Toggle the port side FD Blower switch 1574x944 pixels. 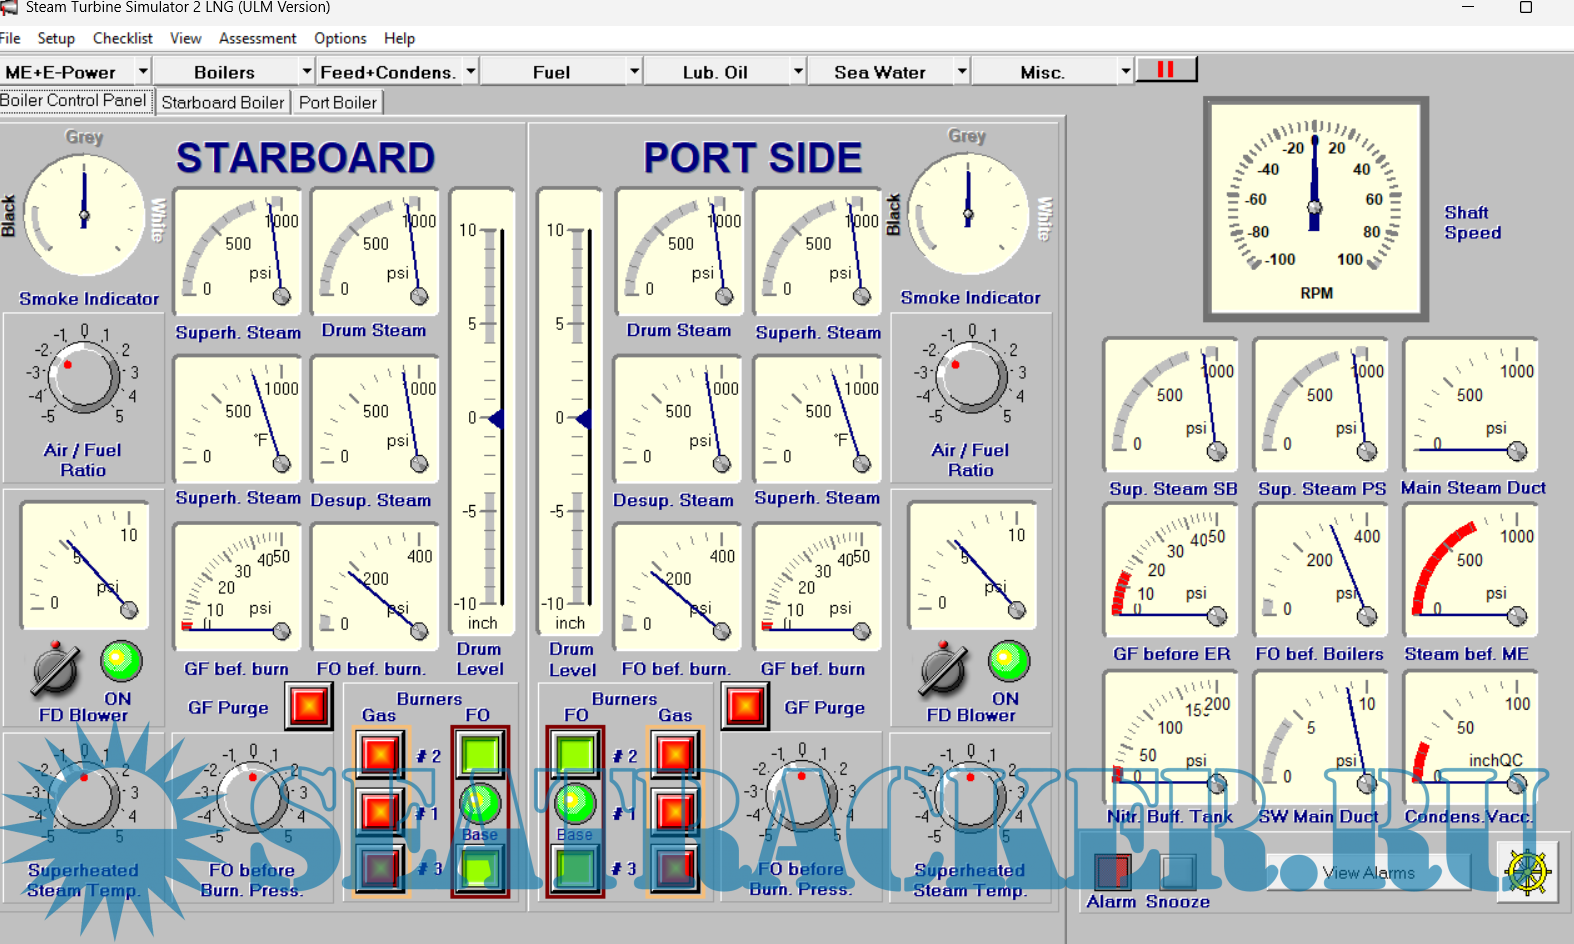942,669
